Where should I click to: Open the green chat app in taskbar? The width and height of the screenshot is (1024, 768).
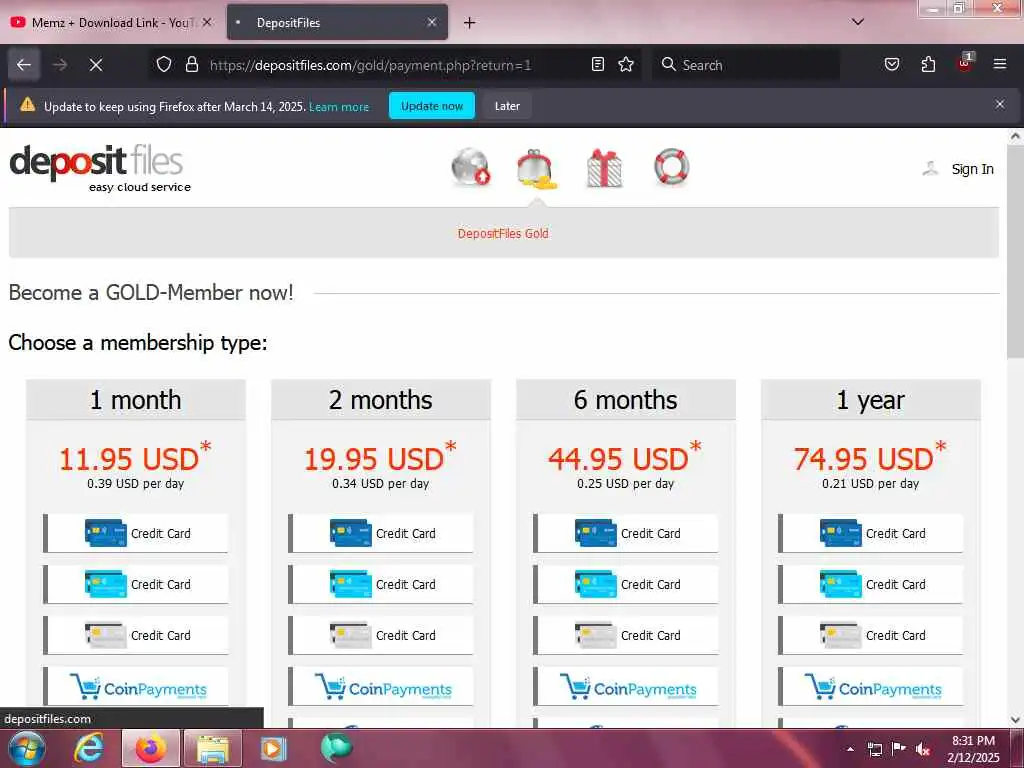click(x=336, y=748)
